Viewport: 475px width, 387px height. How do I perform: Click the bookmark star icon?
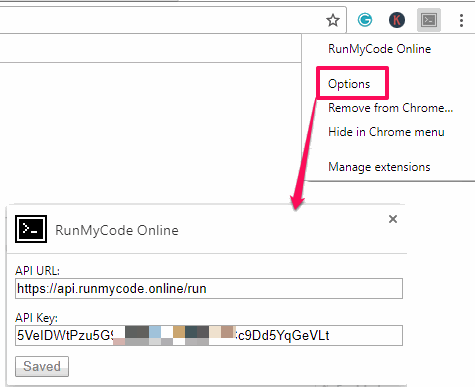[x=333, y=20]
